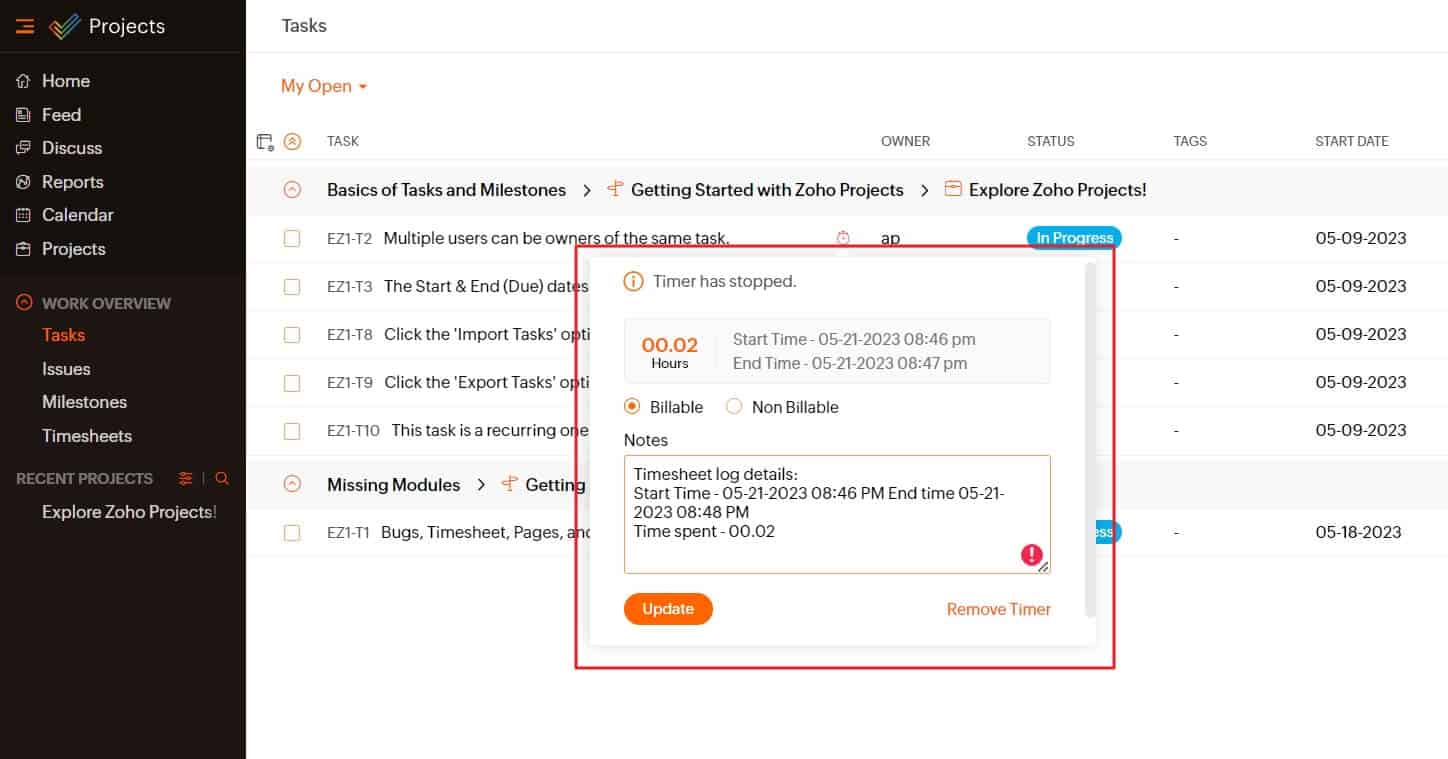
Task: Select the Non Billable radio button
Action: [734, 407]
